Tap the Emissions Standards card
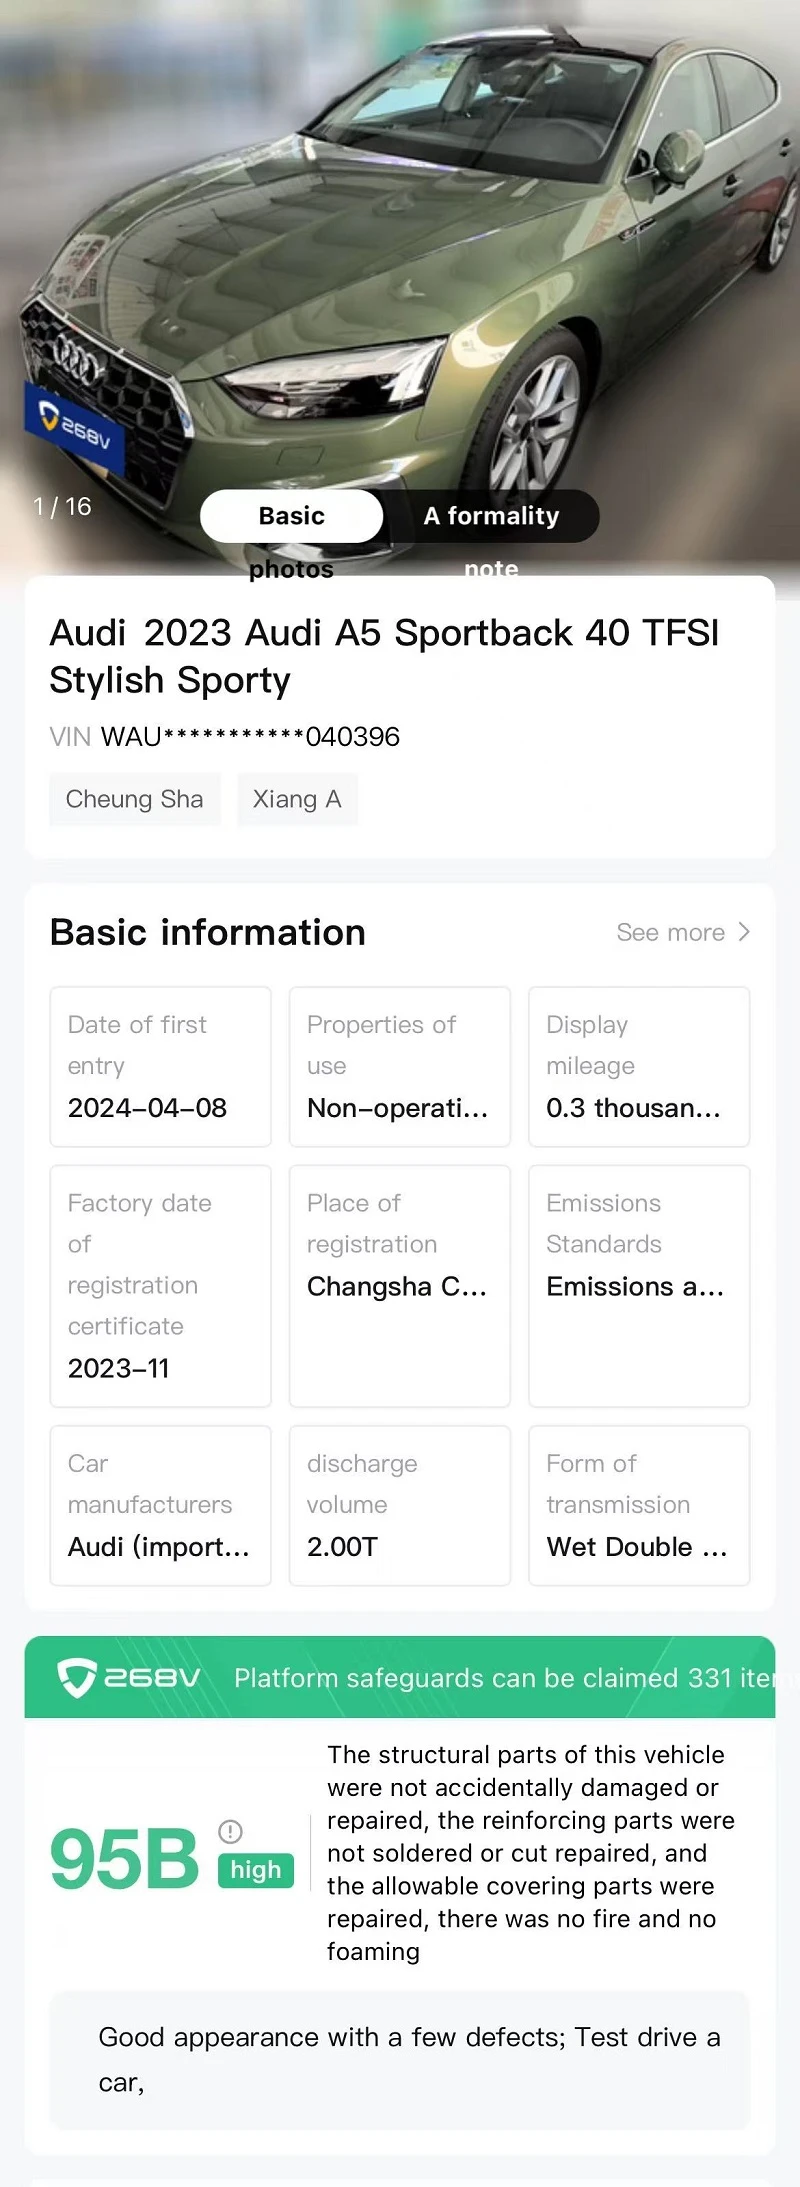This screenshot has width=800, height=2187. [639, 1286]
